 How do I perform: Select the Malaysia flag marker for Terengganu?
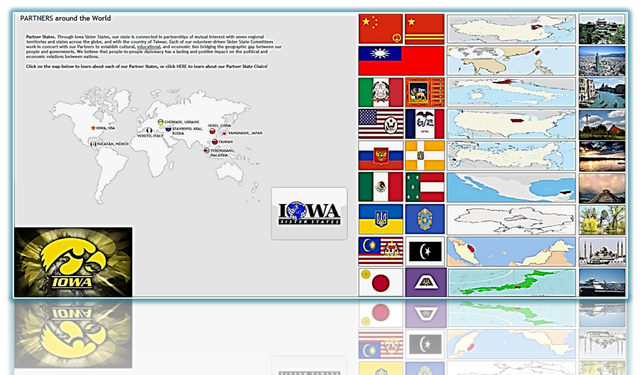[207, 151]
